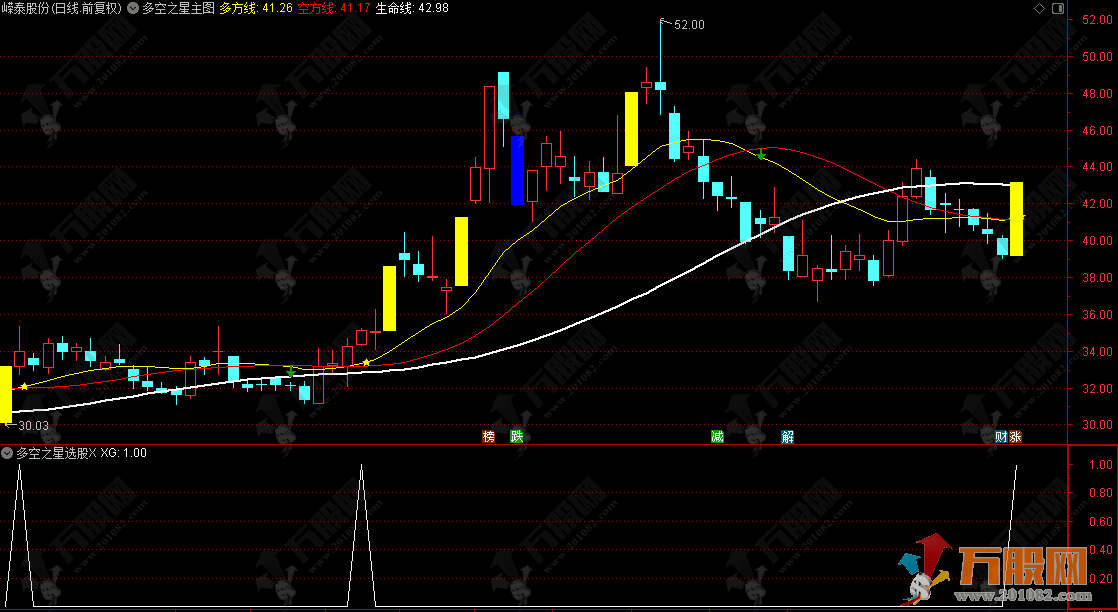Click the diamond icon at top right
The image size is (1118, 612).
point(1039,8)
